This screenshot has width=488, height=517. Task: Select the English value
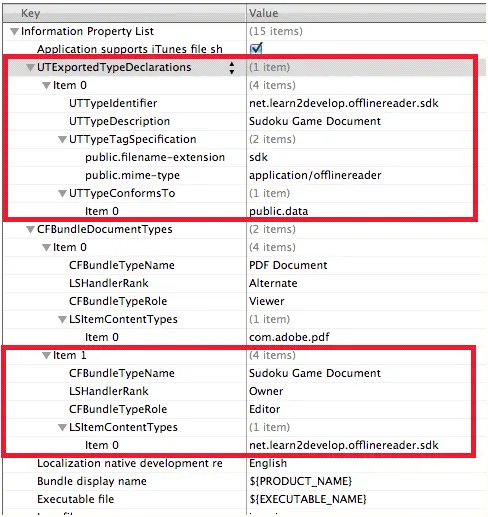(x=268, y=463)
